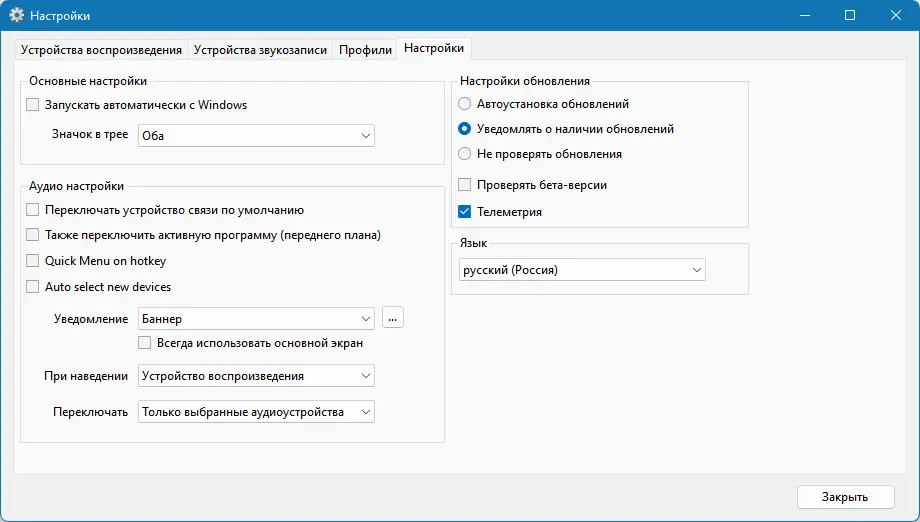Check Всегда использовать основной экран

(145, 343)
